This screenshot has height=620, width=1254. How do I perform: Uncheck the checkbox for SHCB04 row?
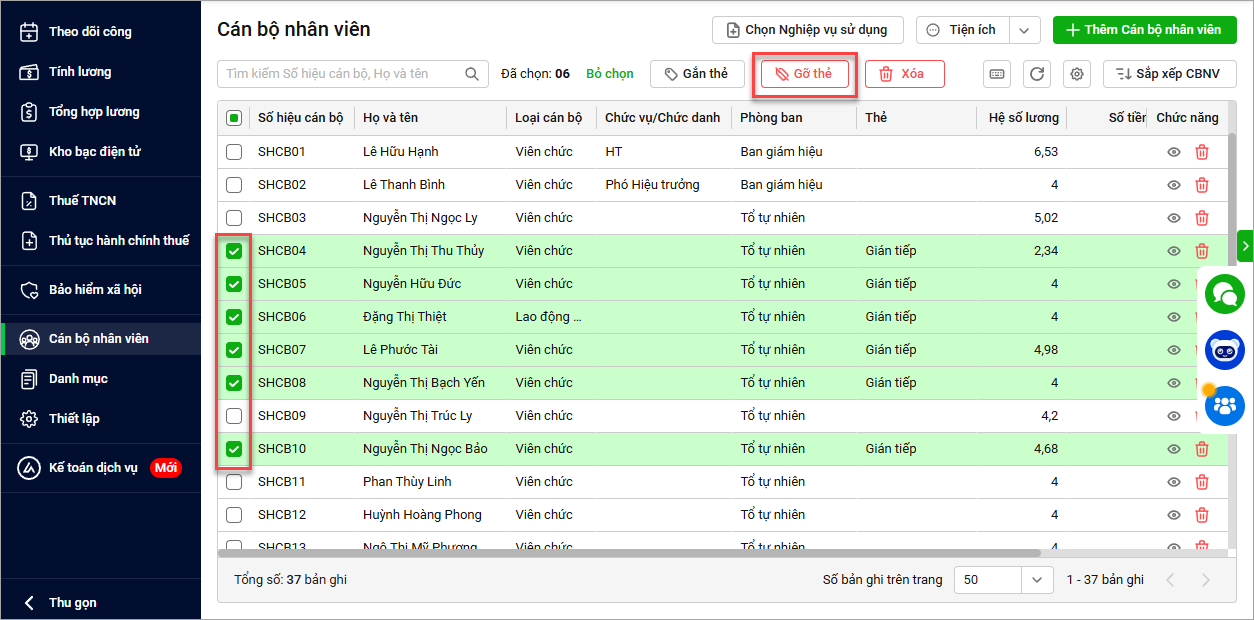tap(234, 251)
